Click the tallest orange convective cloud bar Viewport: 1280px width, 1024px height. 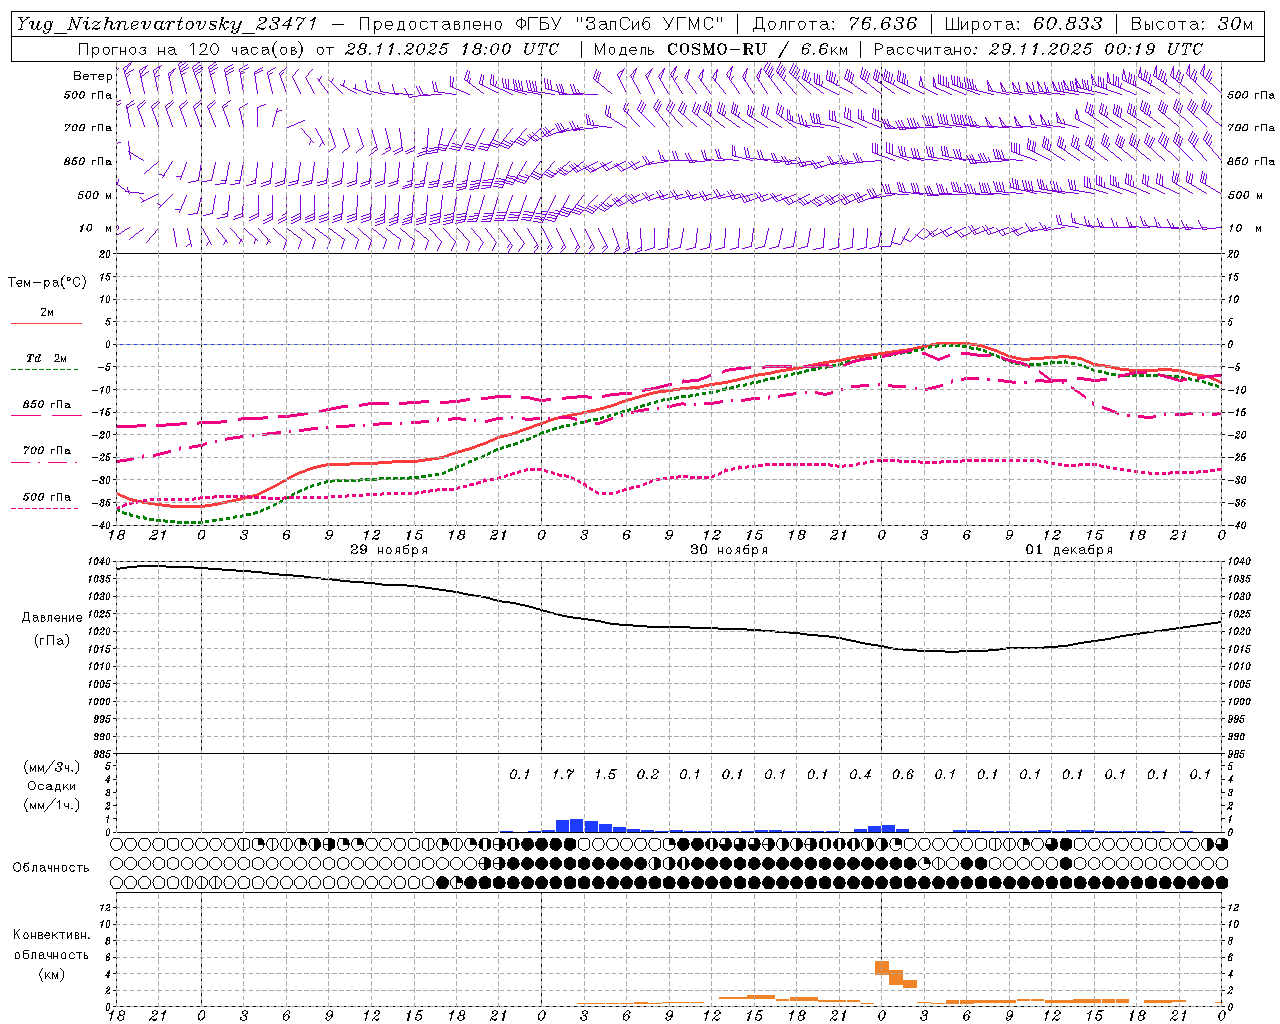[x=882, y=968]
